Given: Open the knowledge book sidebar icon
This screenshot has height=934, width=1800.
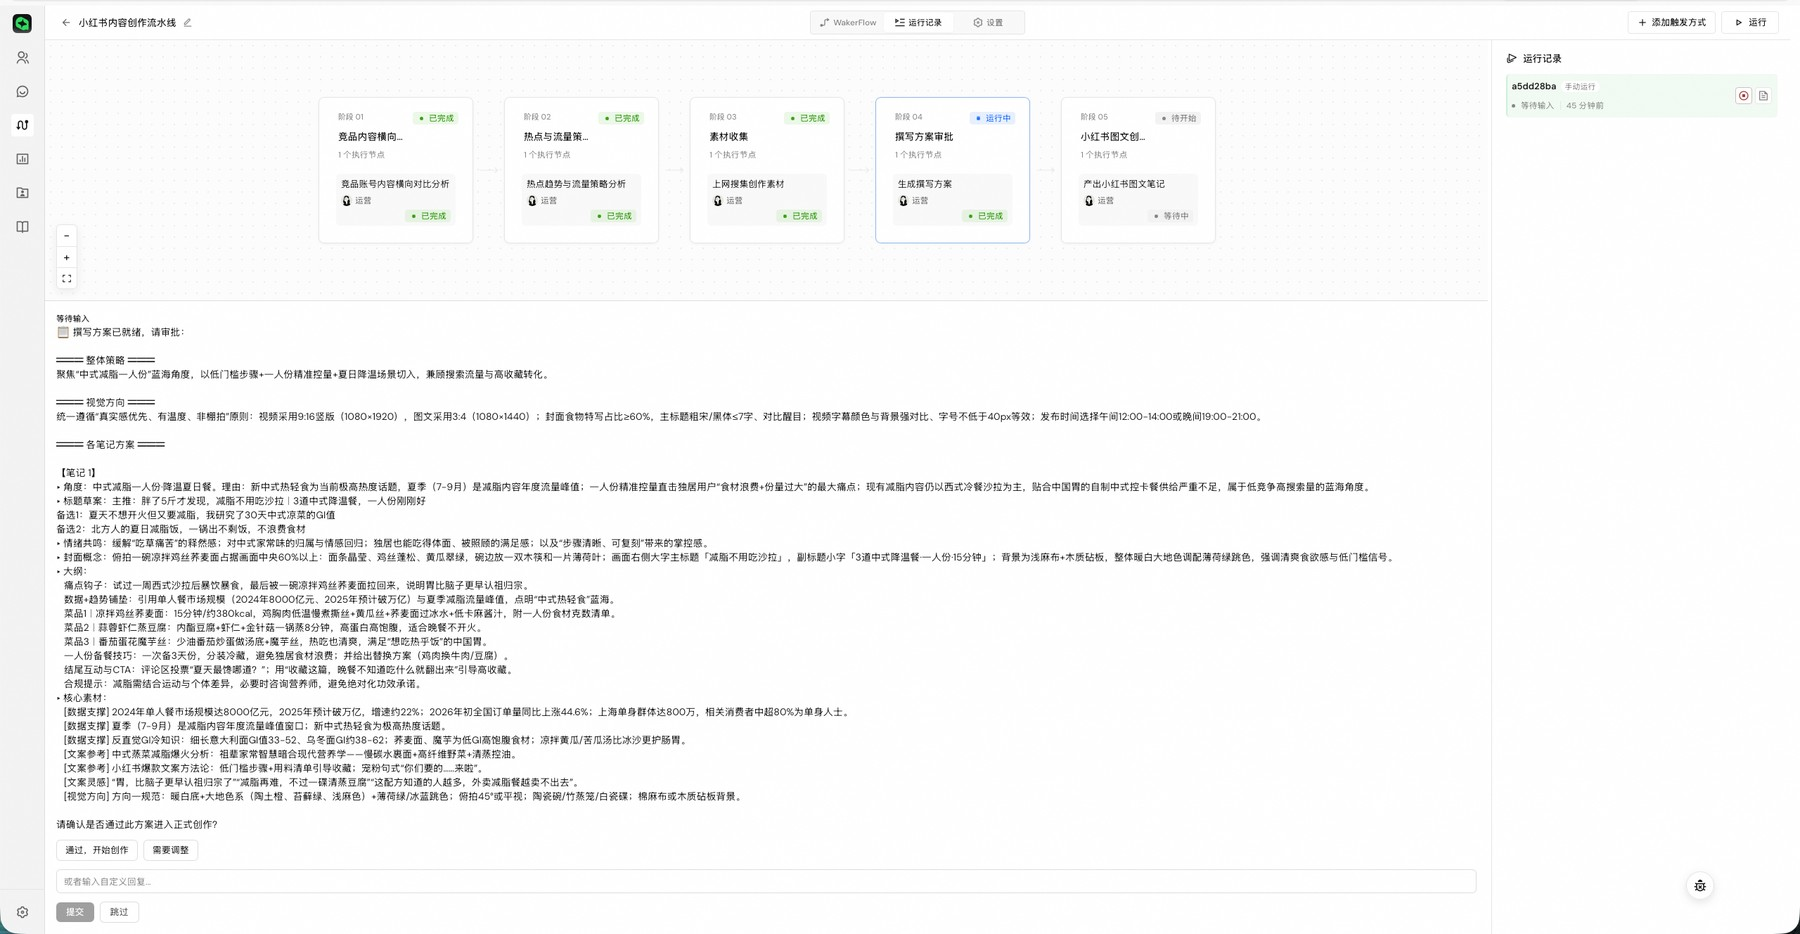Looking at the screenshot, I should click(22, 227).
